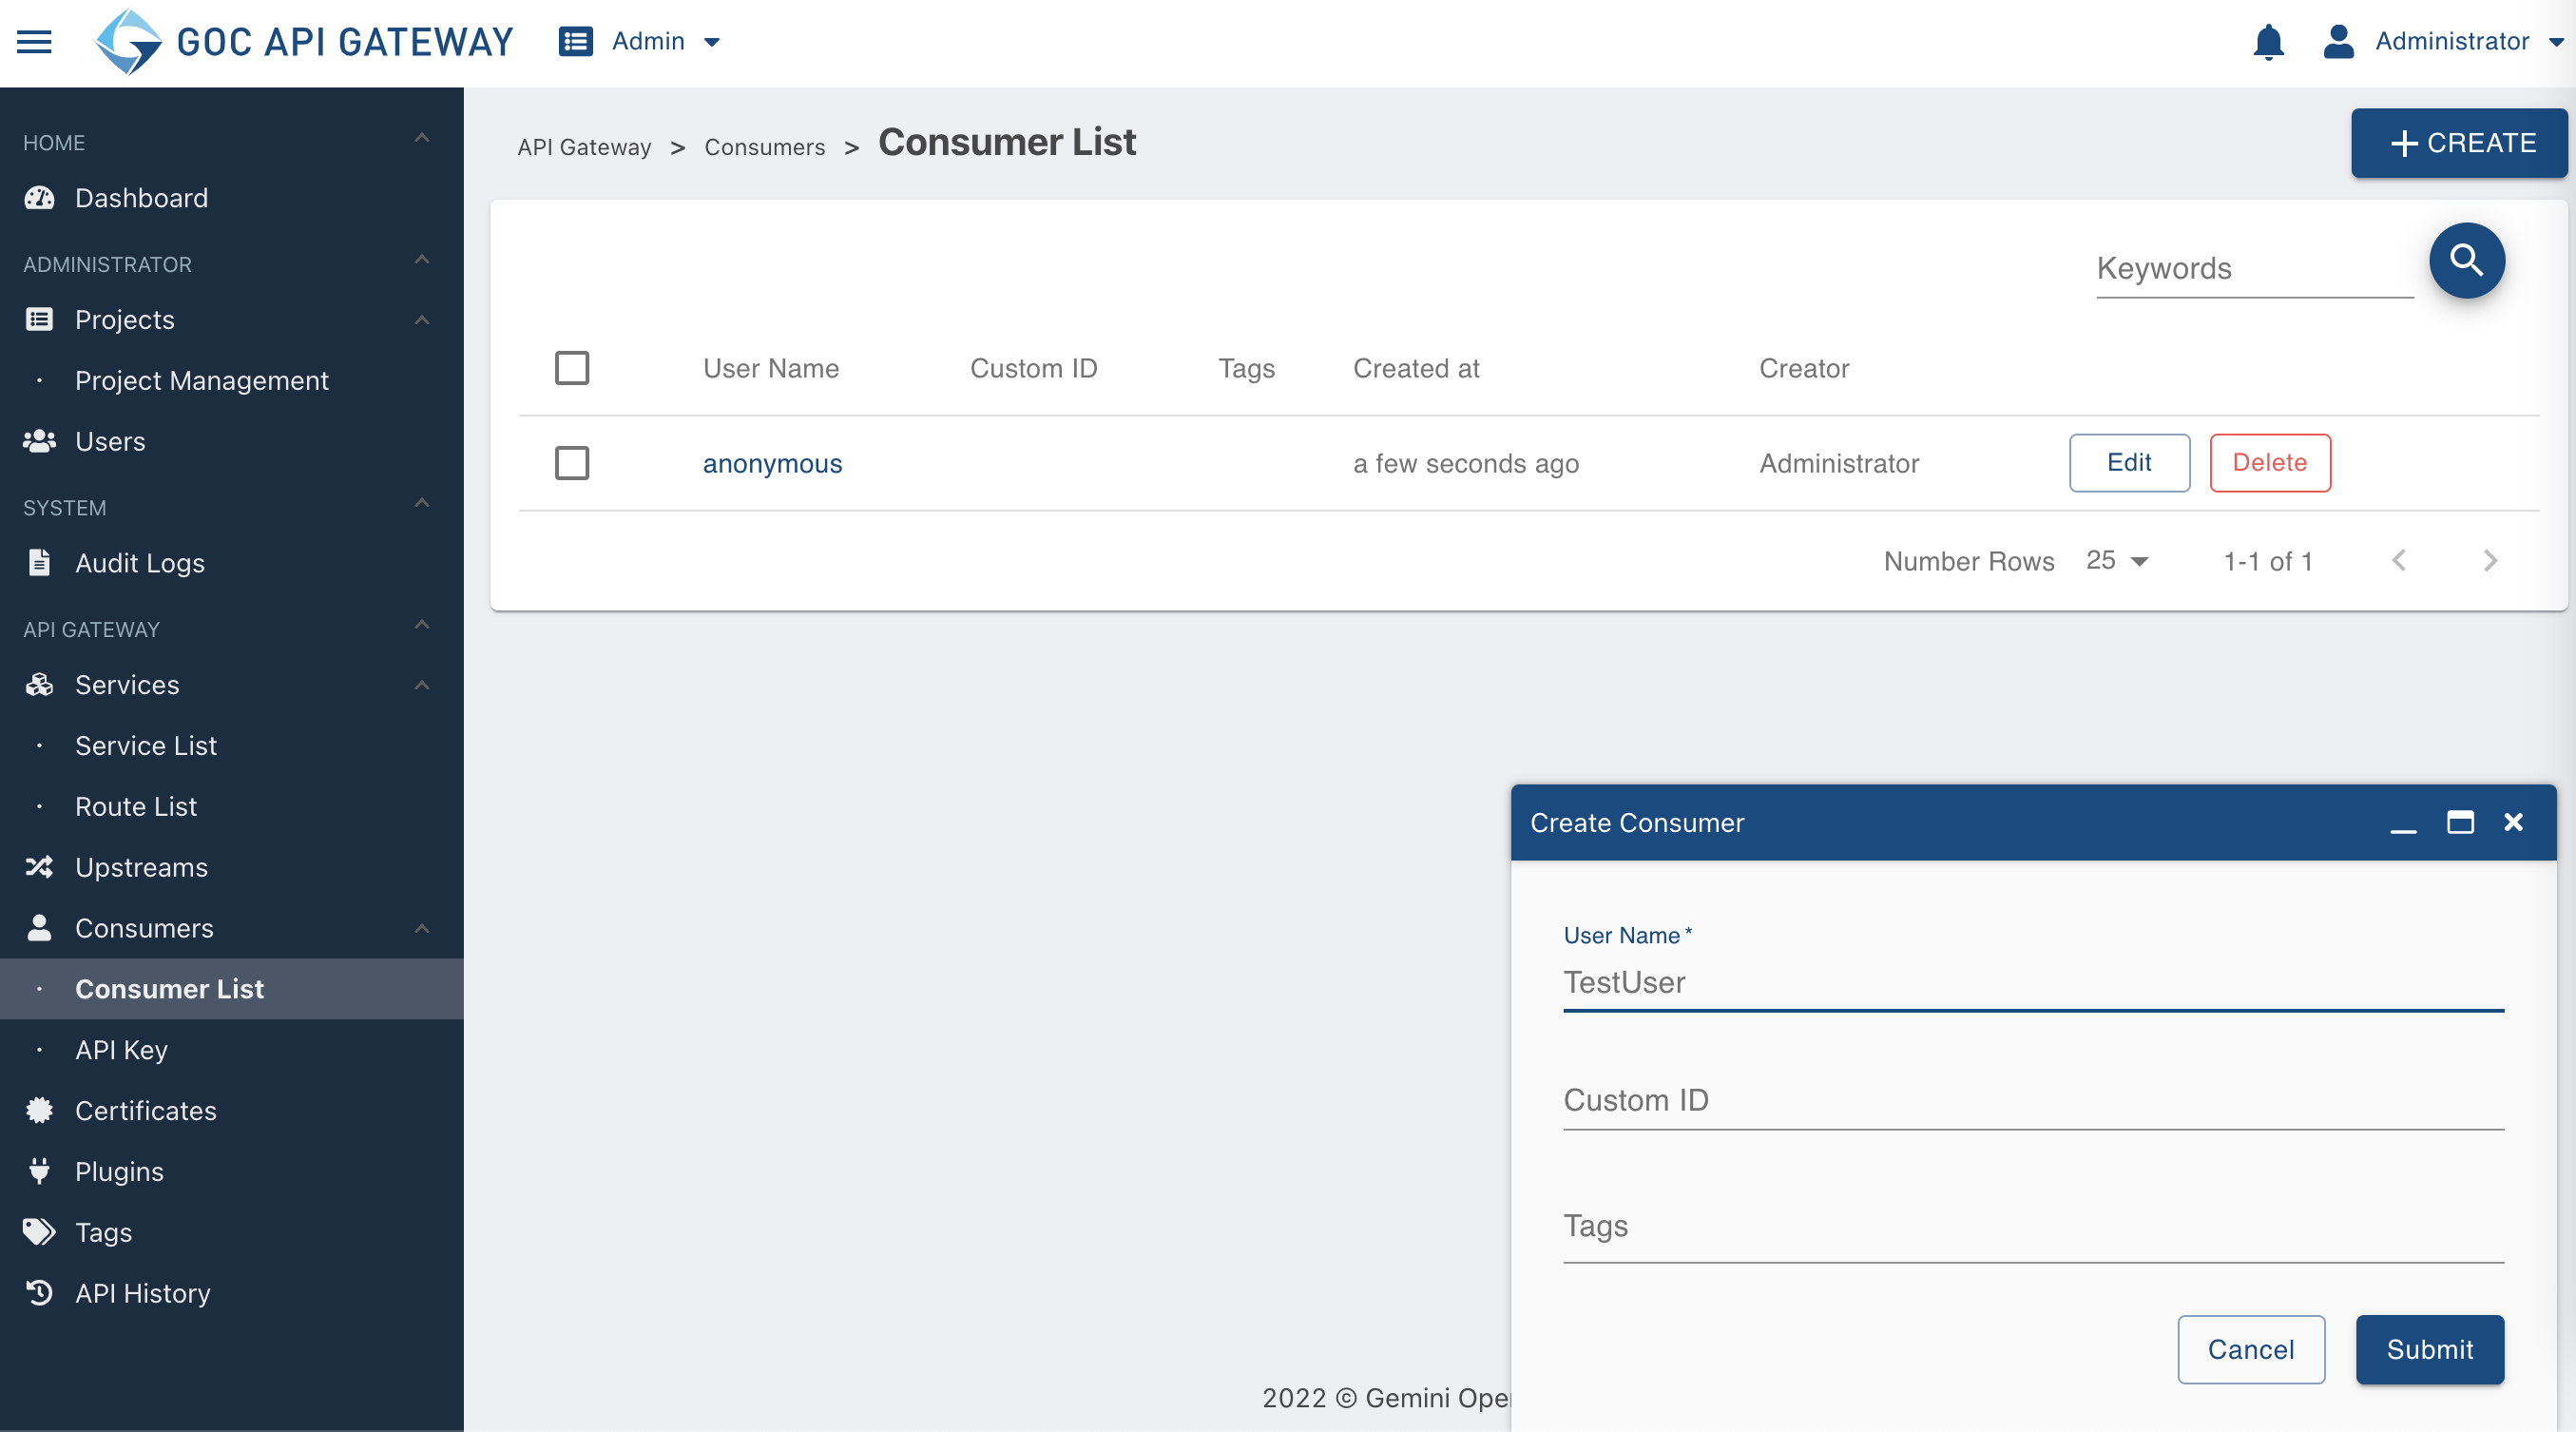
Task: Click the Plugins plug icon
Action: [x=39, y=1171]
